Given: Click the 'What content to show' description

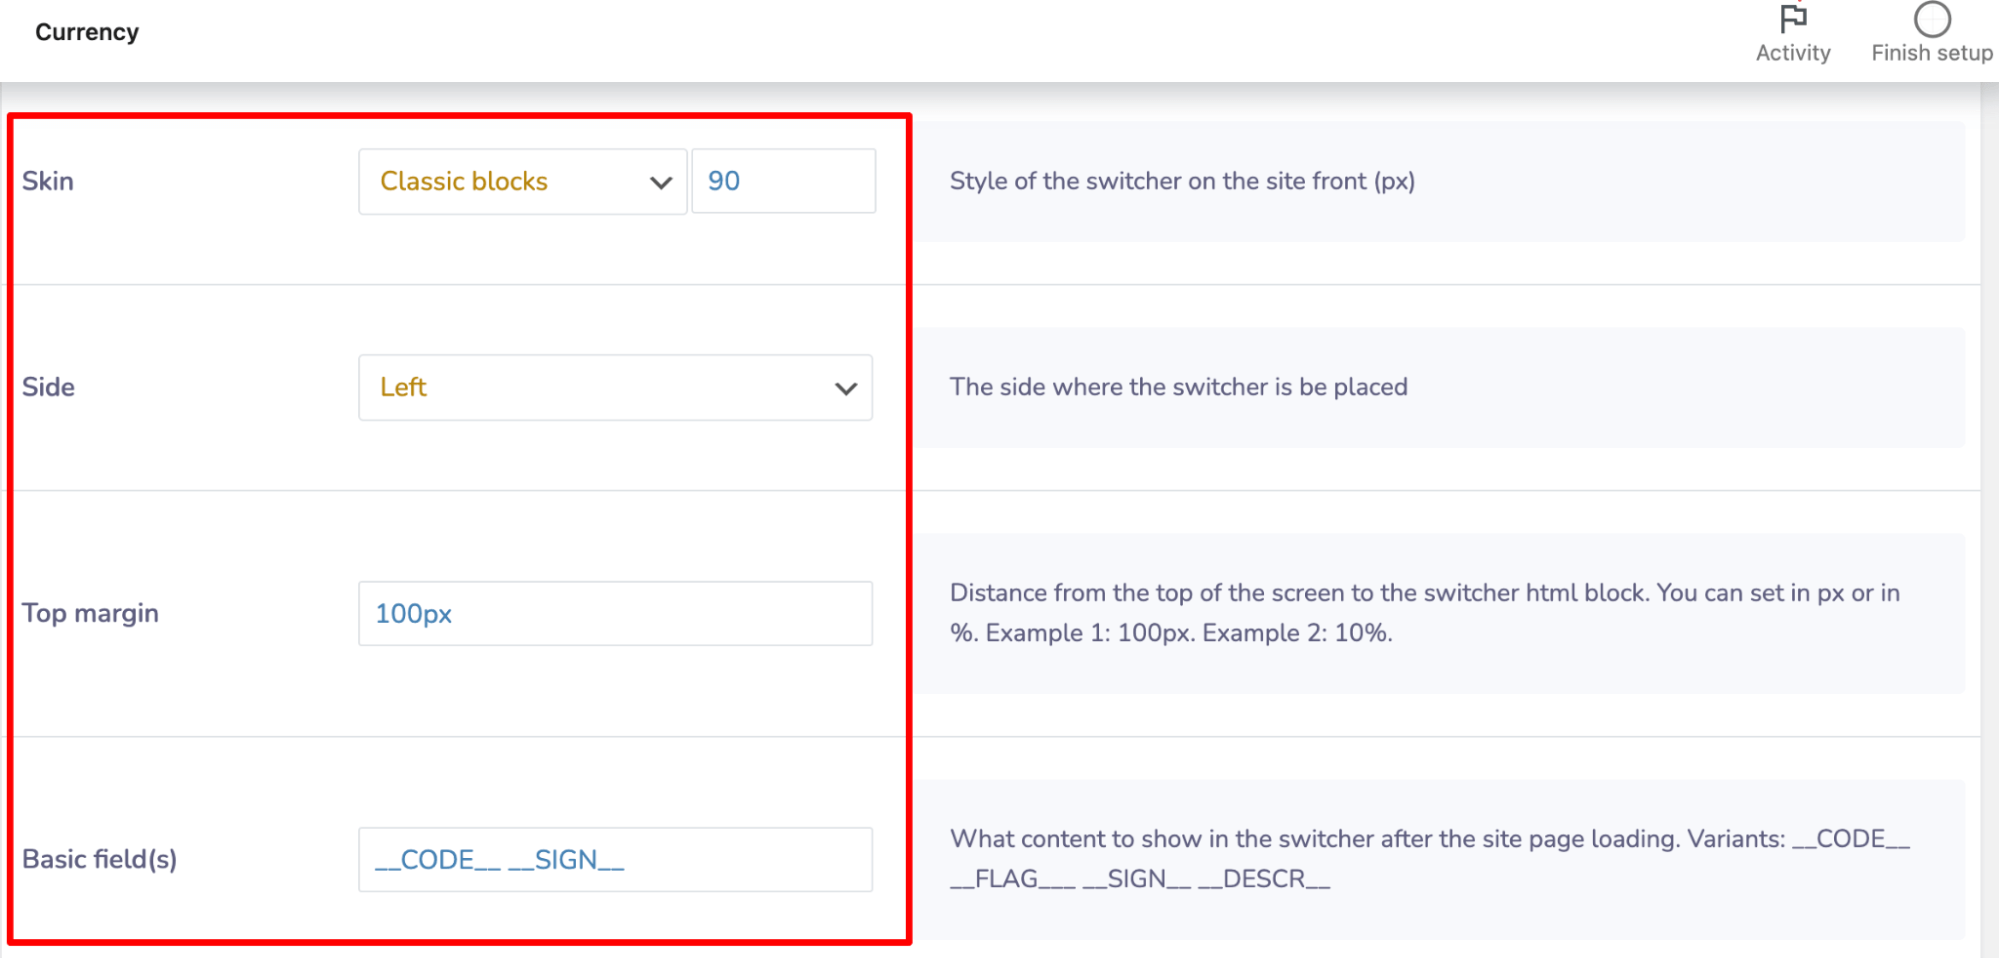Looking at the screenshot, I should 1430,859.
